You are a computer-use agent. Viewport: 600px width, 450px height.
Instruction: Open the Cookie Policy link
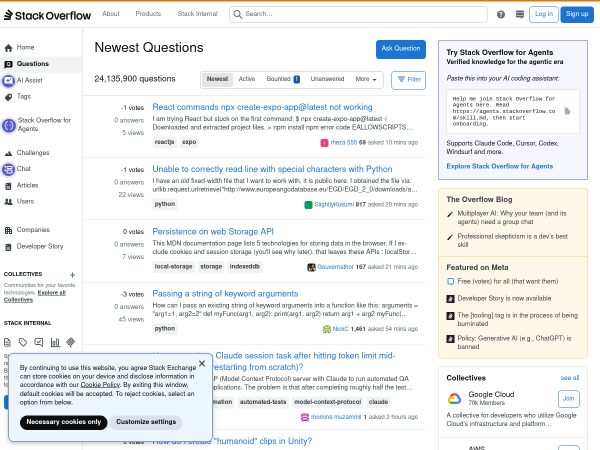(100, 385)
